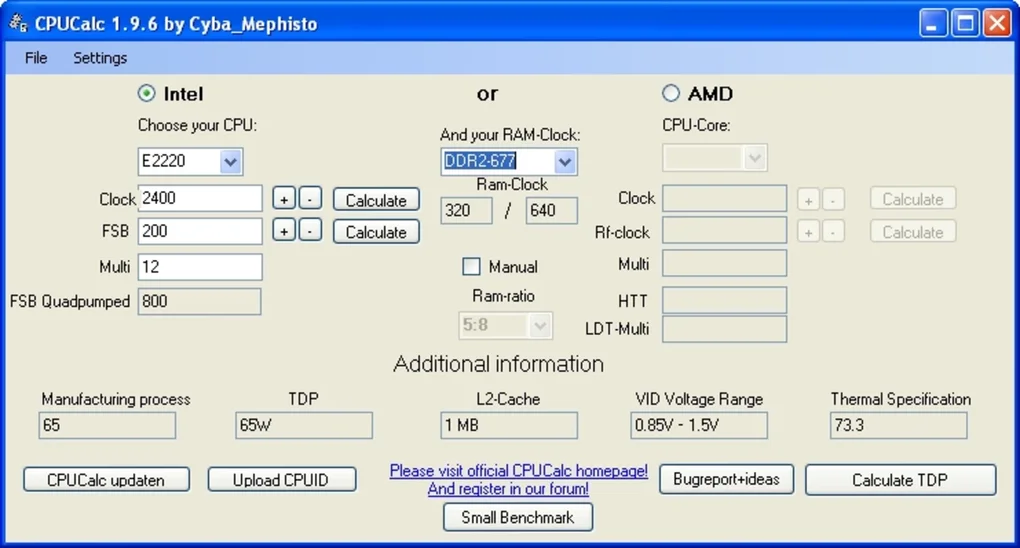Click Calculate next to Clock field
The width and height of the screenshot is (1020, 548).
click(x=376, y=200)
